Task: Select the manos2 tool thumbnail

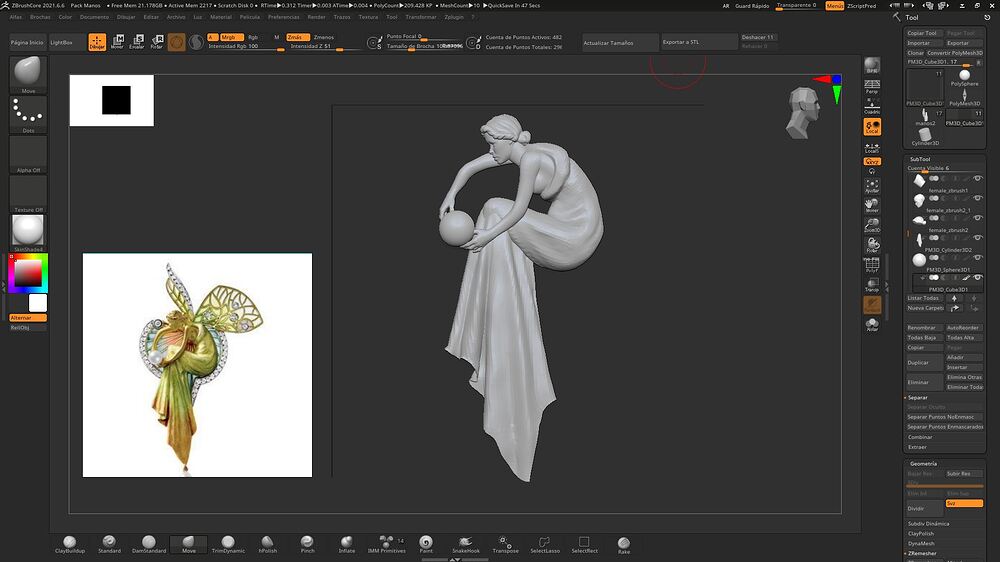Action: click(925, 118)
